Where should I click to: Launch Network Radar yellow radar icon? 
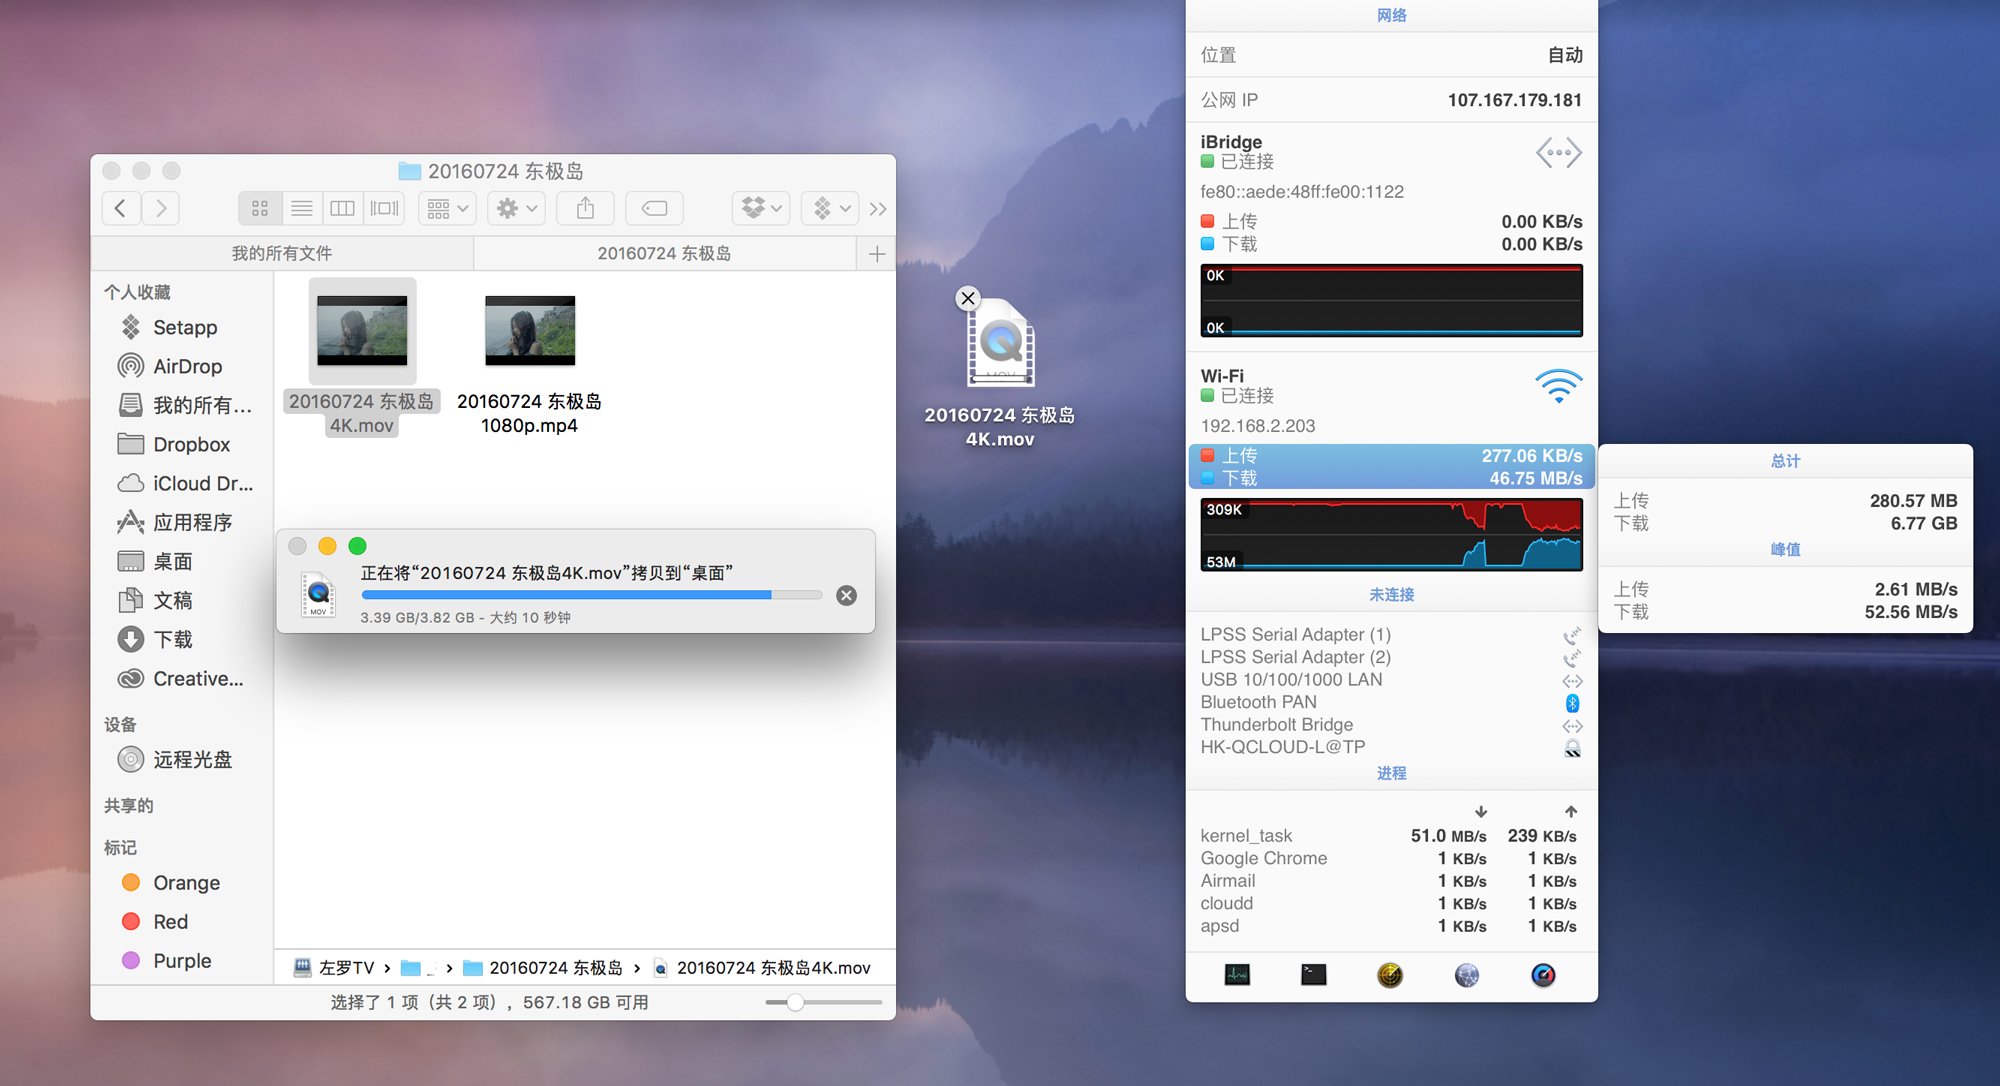(x=1390, y=975)
